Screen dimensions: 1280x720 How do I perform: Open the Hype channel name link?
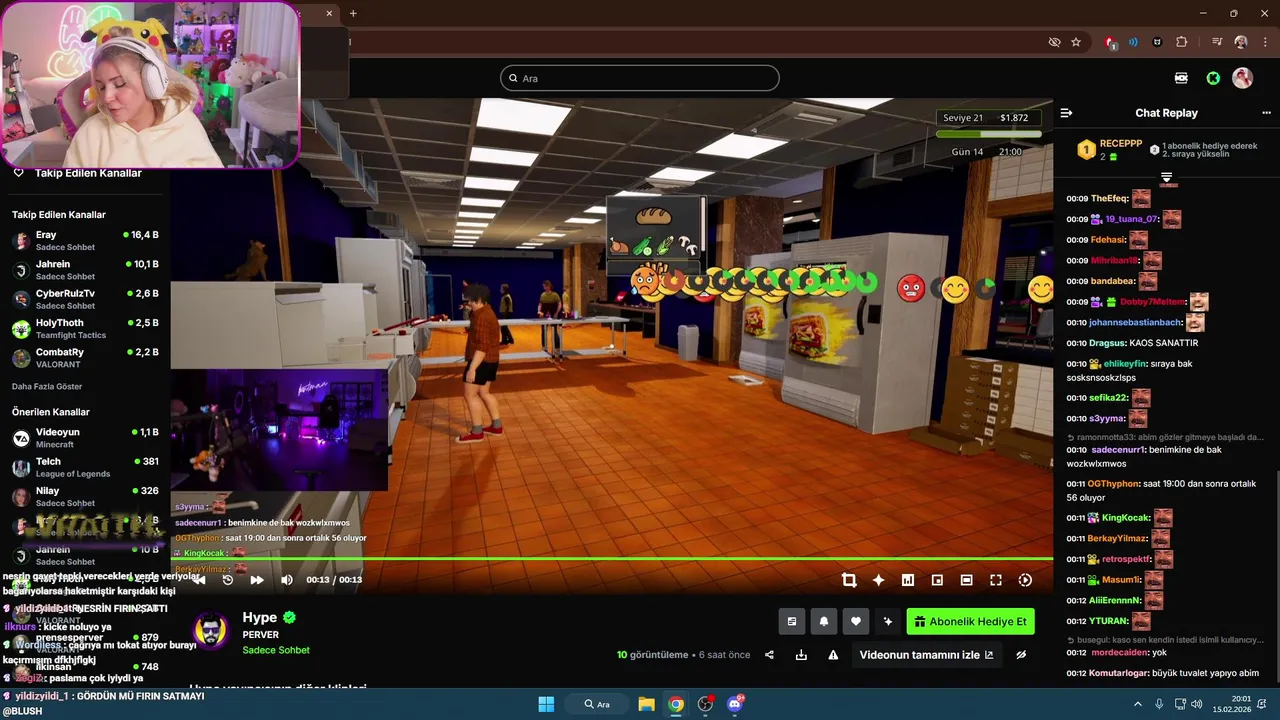[x=260, y=617]
